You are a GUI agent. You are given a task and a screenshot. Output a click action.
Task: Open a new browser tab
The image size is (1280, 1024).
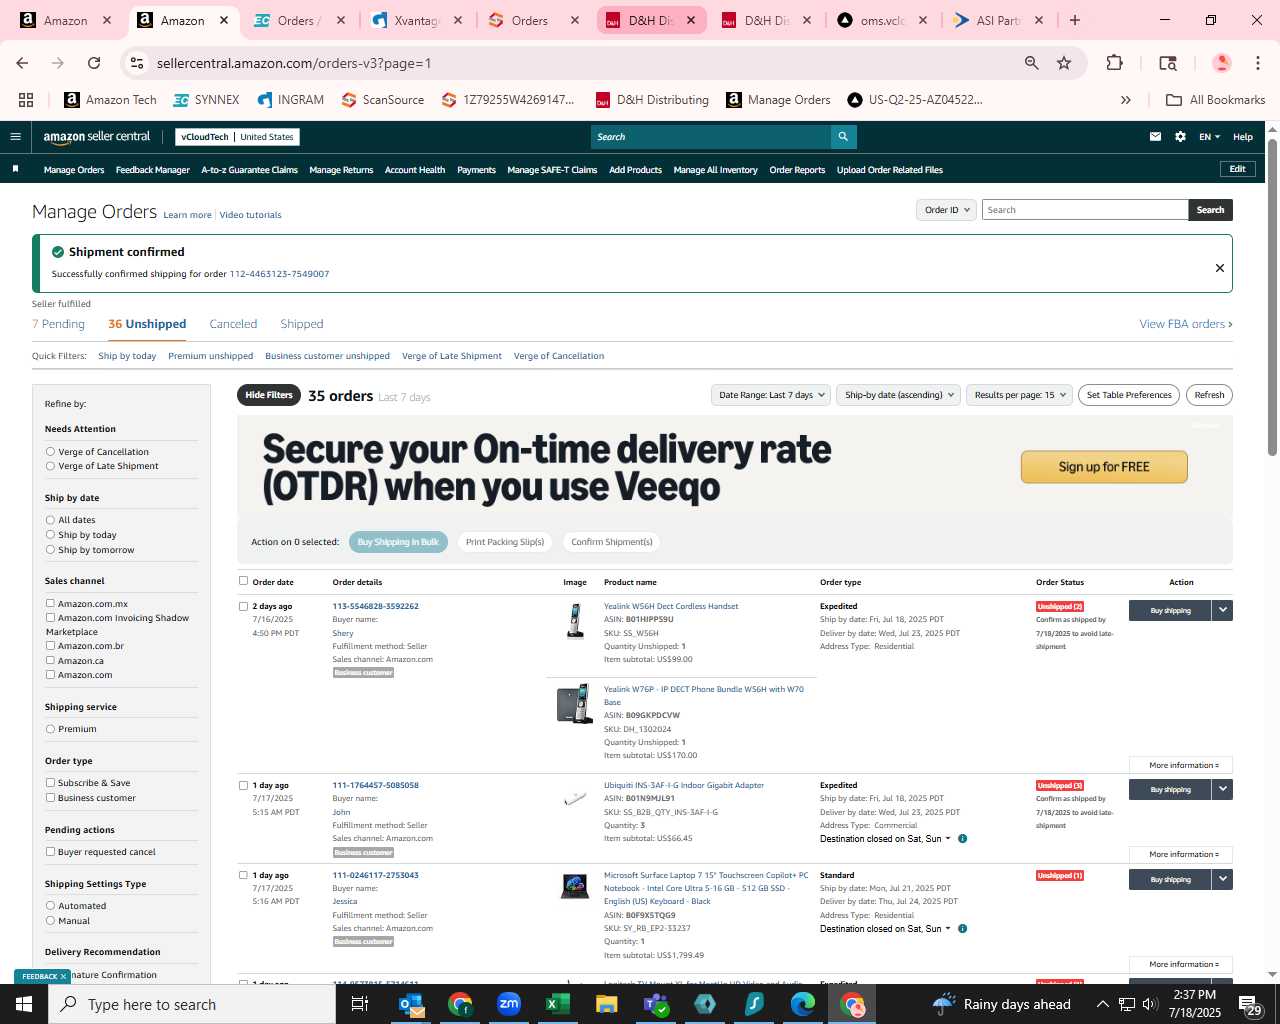pos(1075,20)
